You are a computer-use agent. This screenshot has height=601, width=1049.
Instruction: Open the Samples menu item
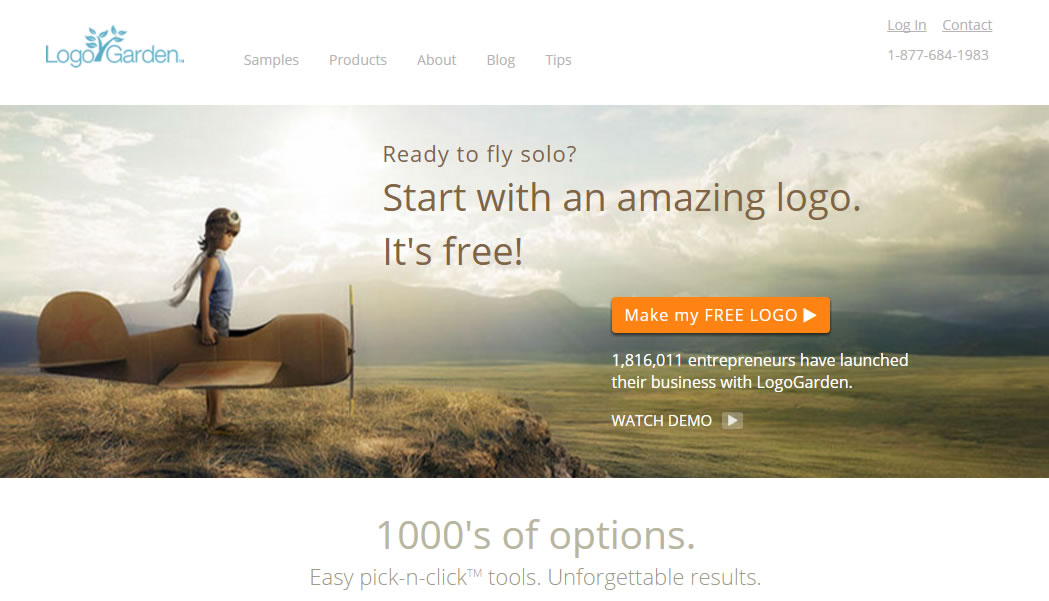[x=271, y=60]
